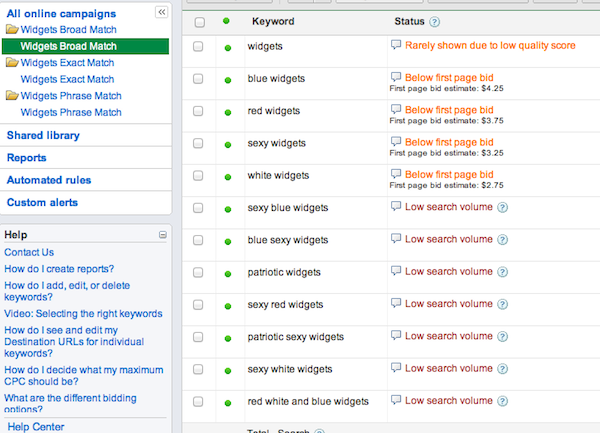
Task: Check the box for sexy widgets keyword
Action: pyautogui.click(x=198, y=143)
